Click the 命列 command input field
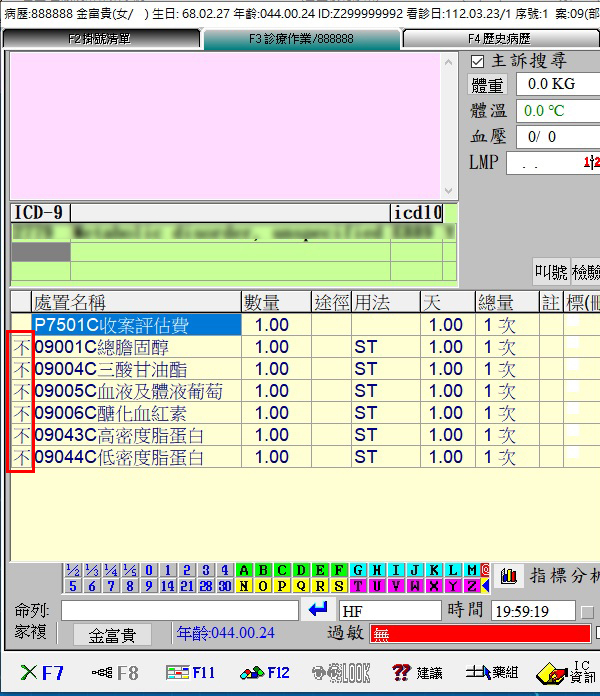The image size is (600, 696). tap(180, 610)
